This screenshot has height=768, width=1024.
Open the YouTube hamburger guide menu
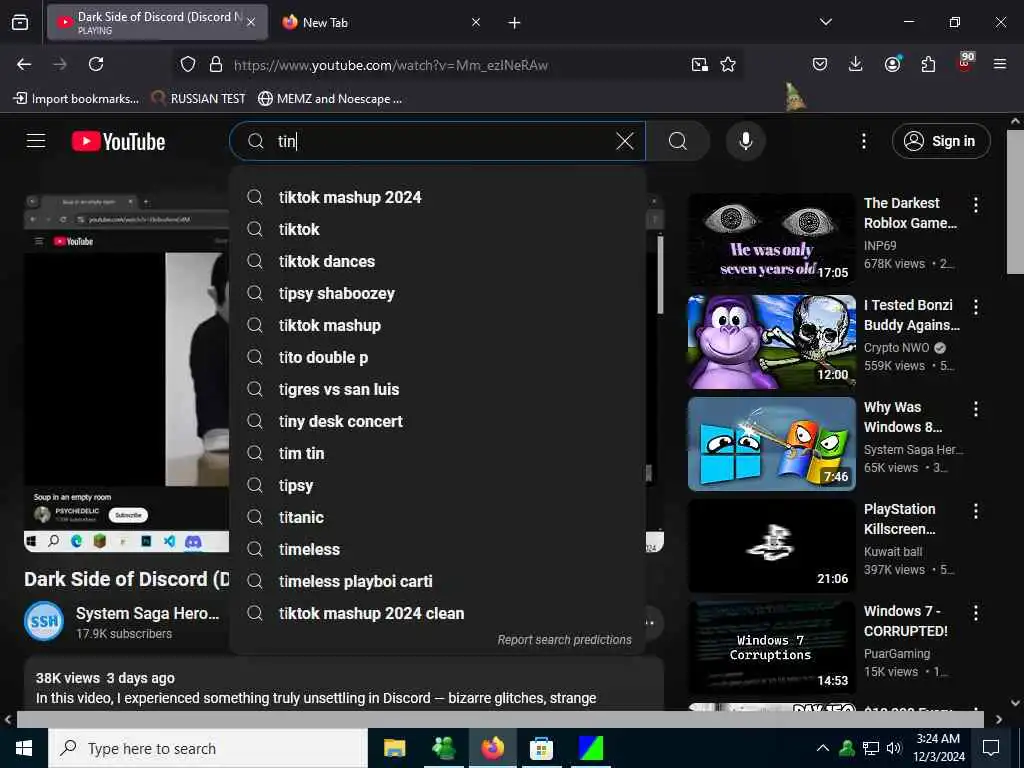(x=36, y=140)
